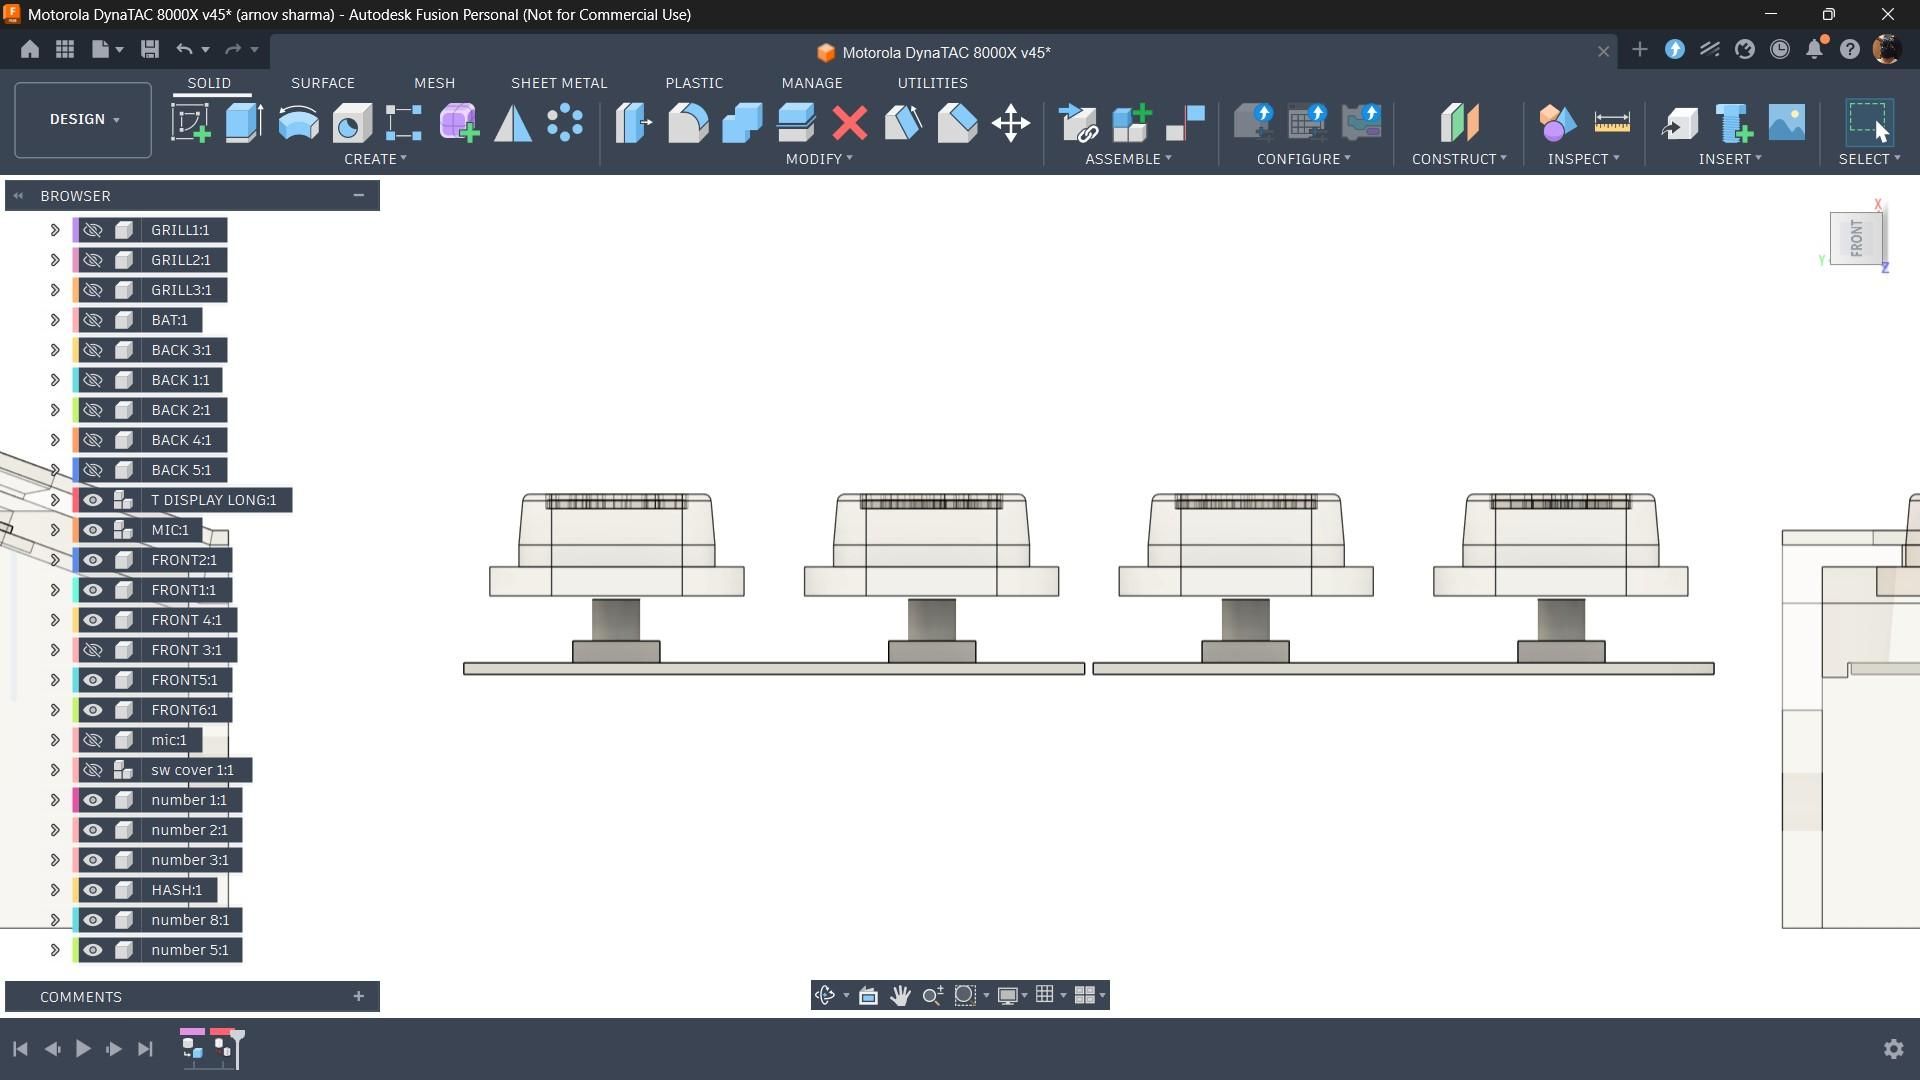Select the Insert Derive tool
Screen dimensions: 1920x1080
pos(1680,123)
